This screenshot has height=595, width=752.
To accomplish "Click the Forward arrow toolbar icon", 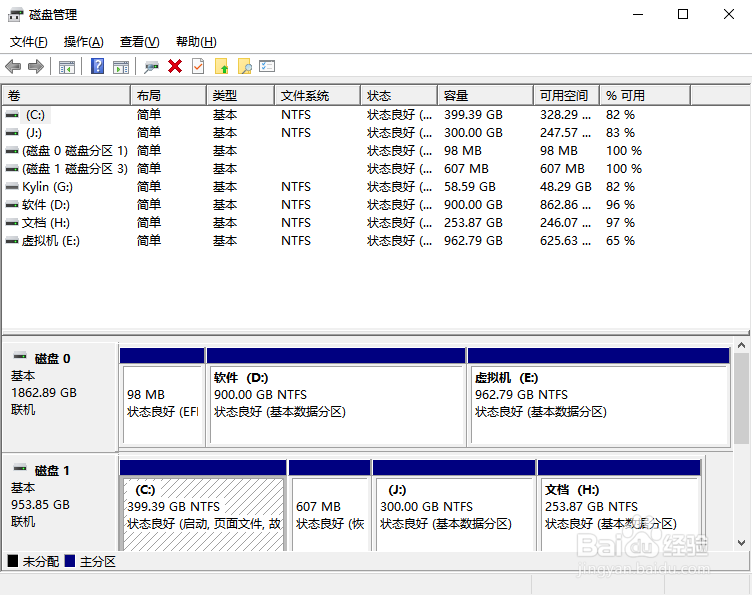I will pyautogui.click(x=36, y=66).
